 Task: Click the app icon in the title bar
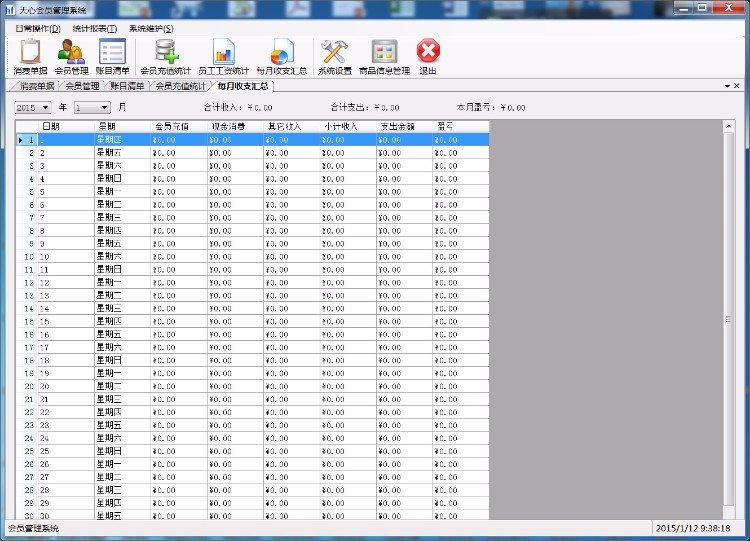10,10
